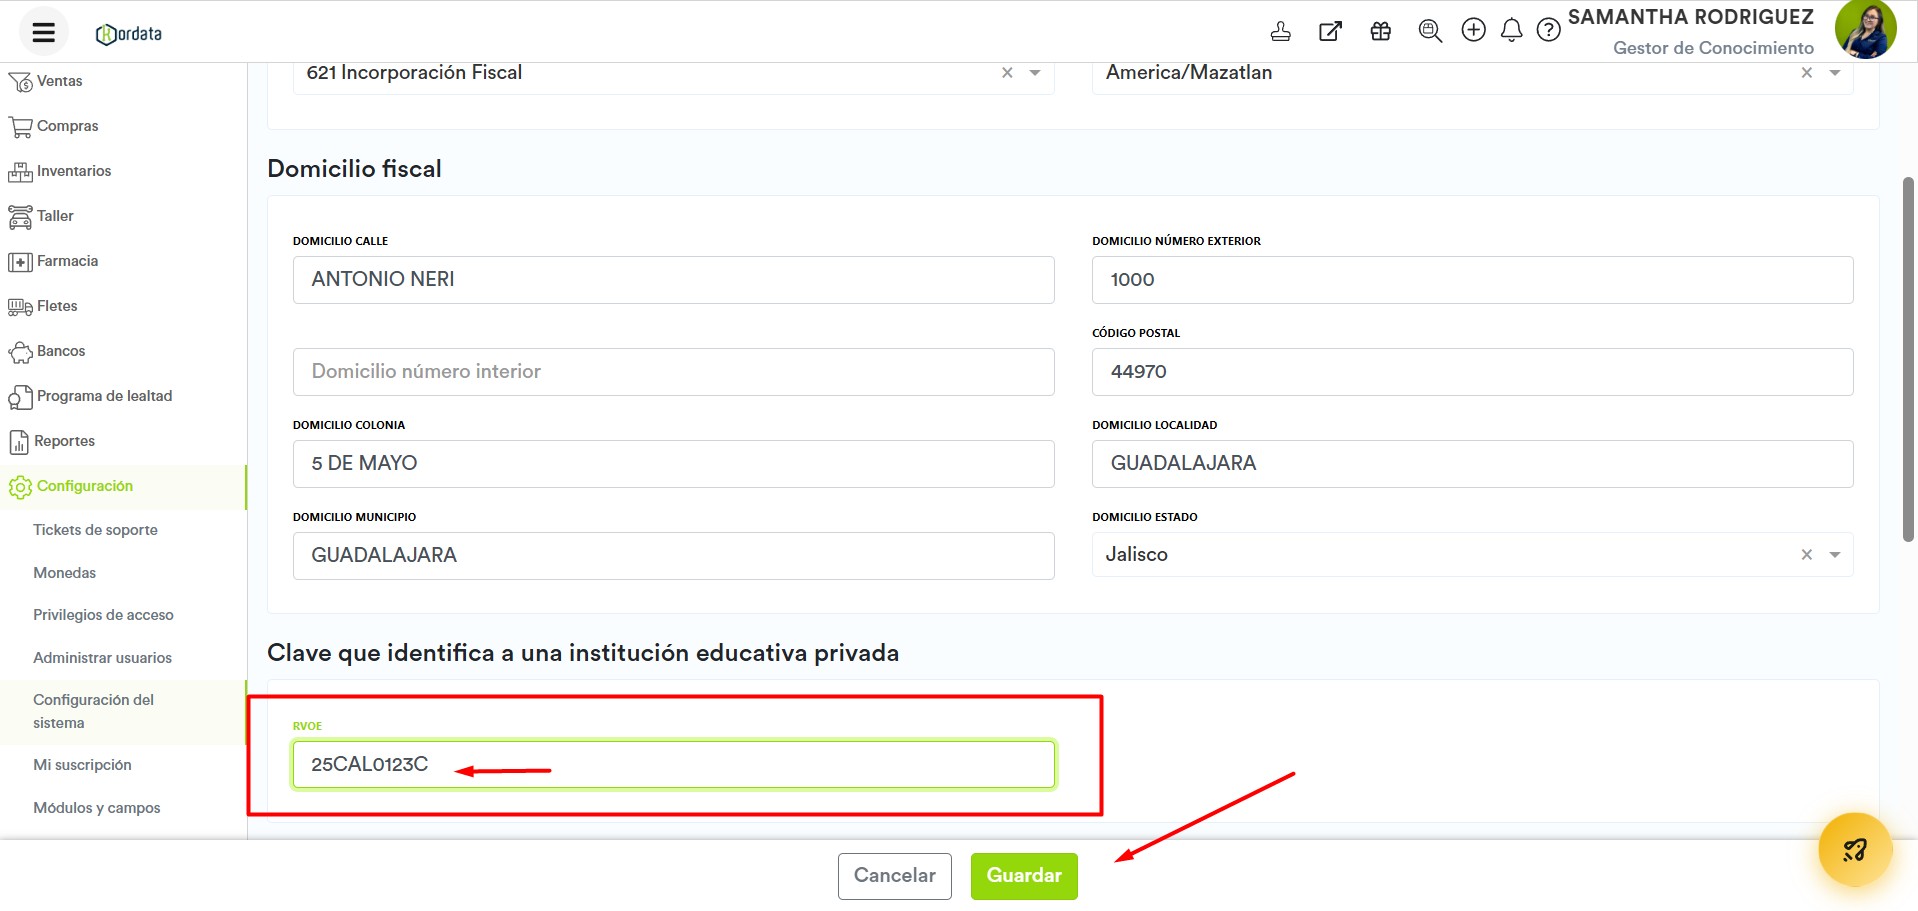Clear the 621 Incorporación Fiscal selection
The width and height of the screenshot is (1918, 911).
point(1007,73)
